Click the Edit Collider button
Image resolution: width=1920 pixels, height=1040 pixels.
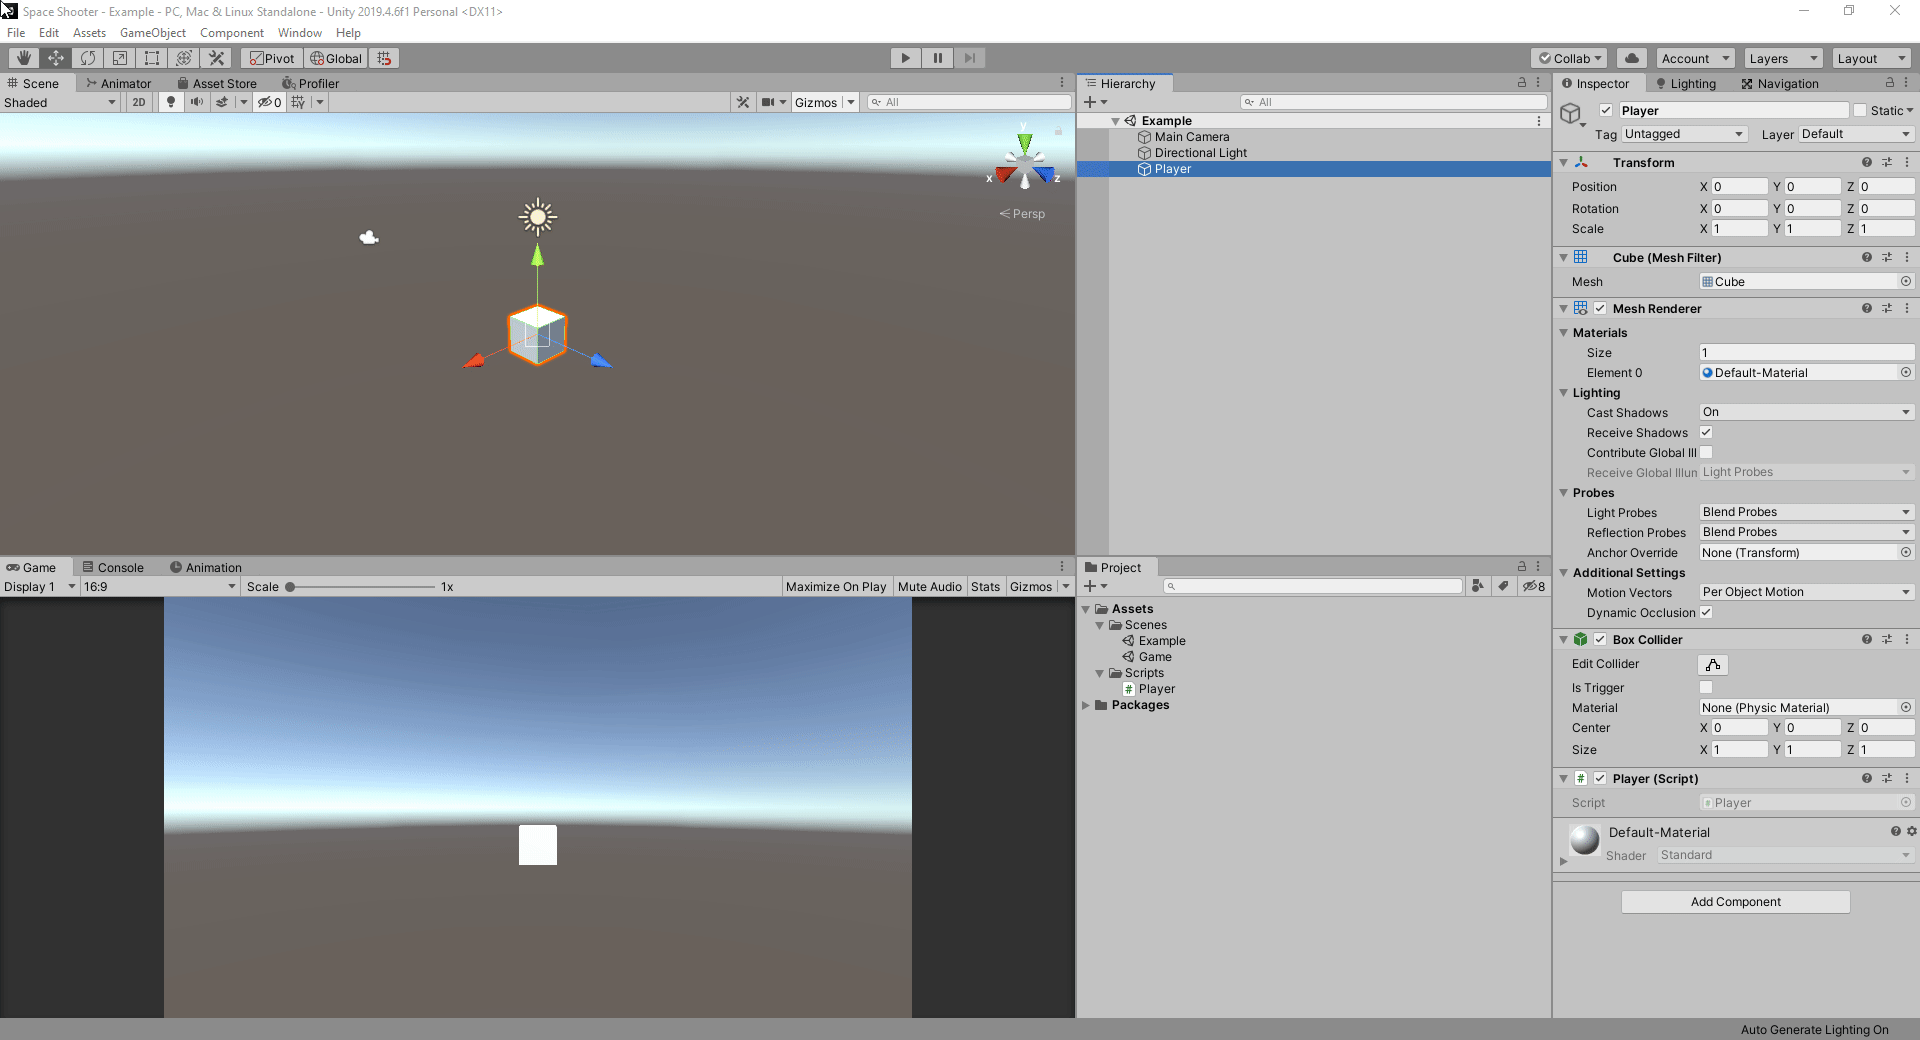tap(1713, 664)
